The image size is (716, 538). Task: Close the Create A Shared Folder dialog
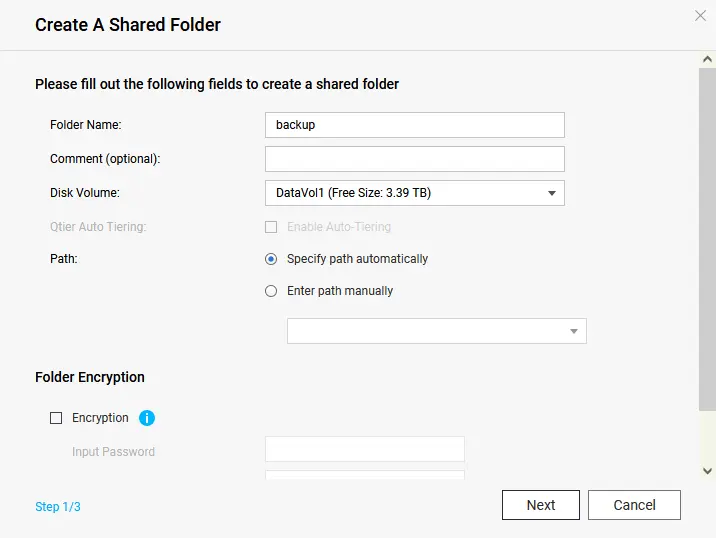[x=700, y=16]
